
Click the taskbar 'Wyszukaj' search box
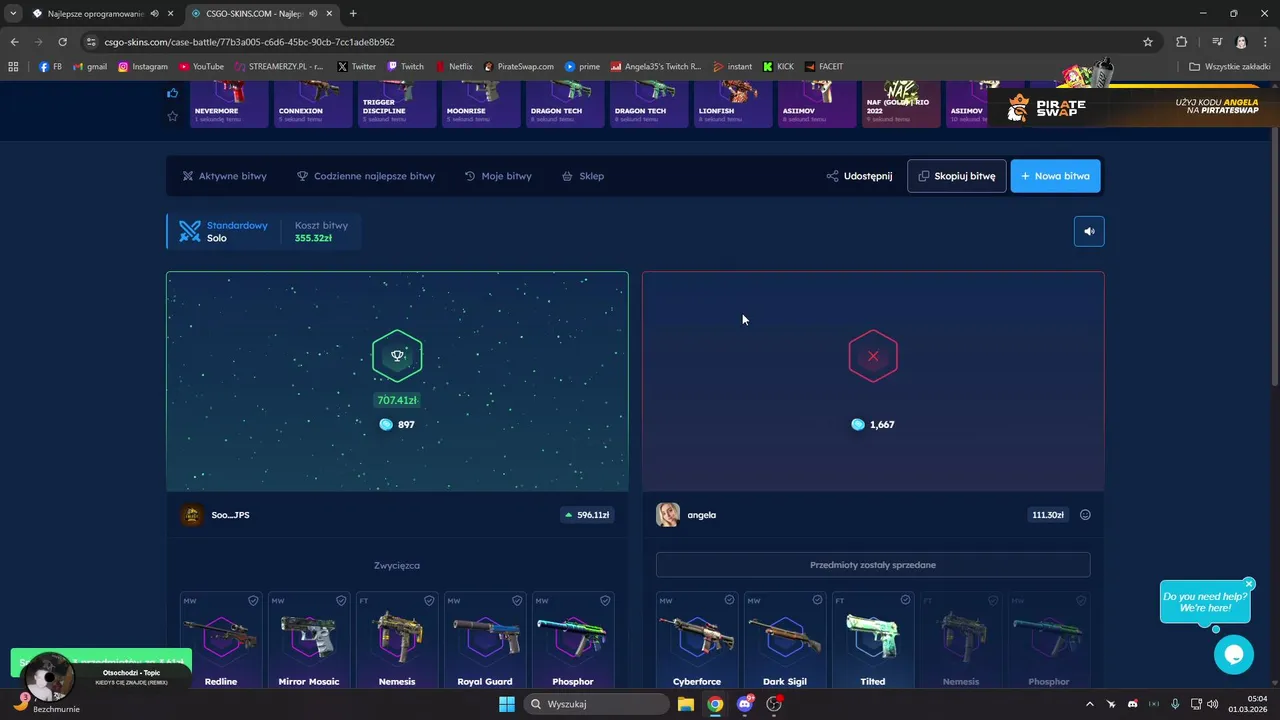596,704
